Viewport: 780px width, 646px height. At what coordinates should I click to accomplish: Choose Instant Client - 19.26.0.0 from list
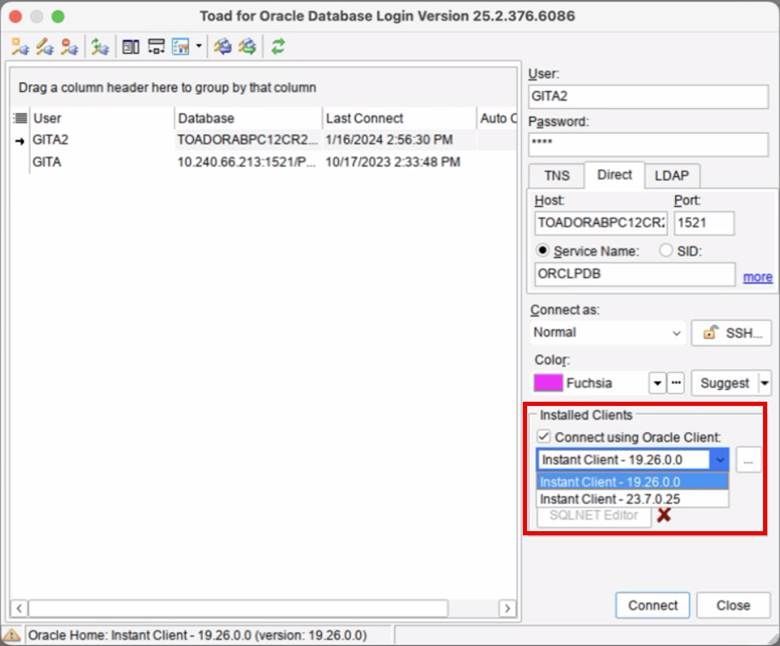click(633, 481)
